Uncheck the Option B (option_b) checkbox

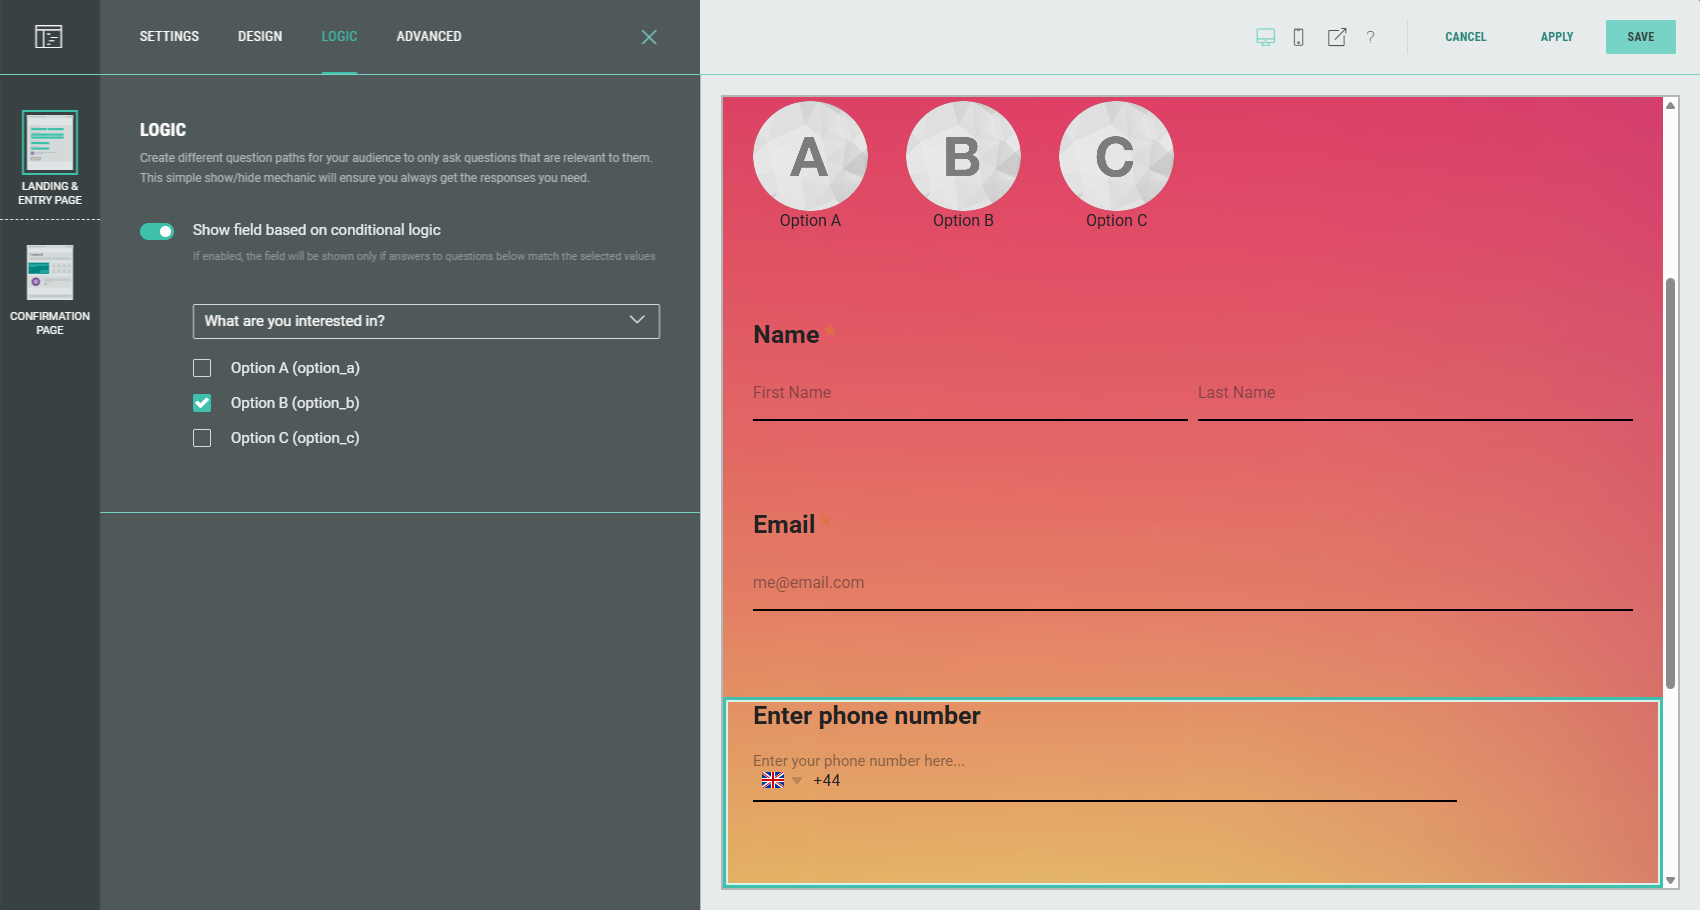pyautogui.click(x=202, y=403)
